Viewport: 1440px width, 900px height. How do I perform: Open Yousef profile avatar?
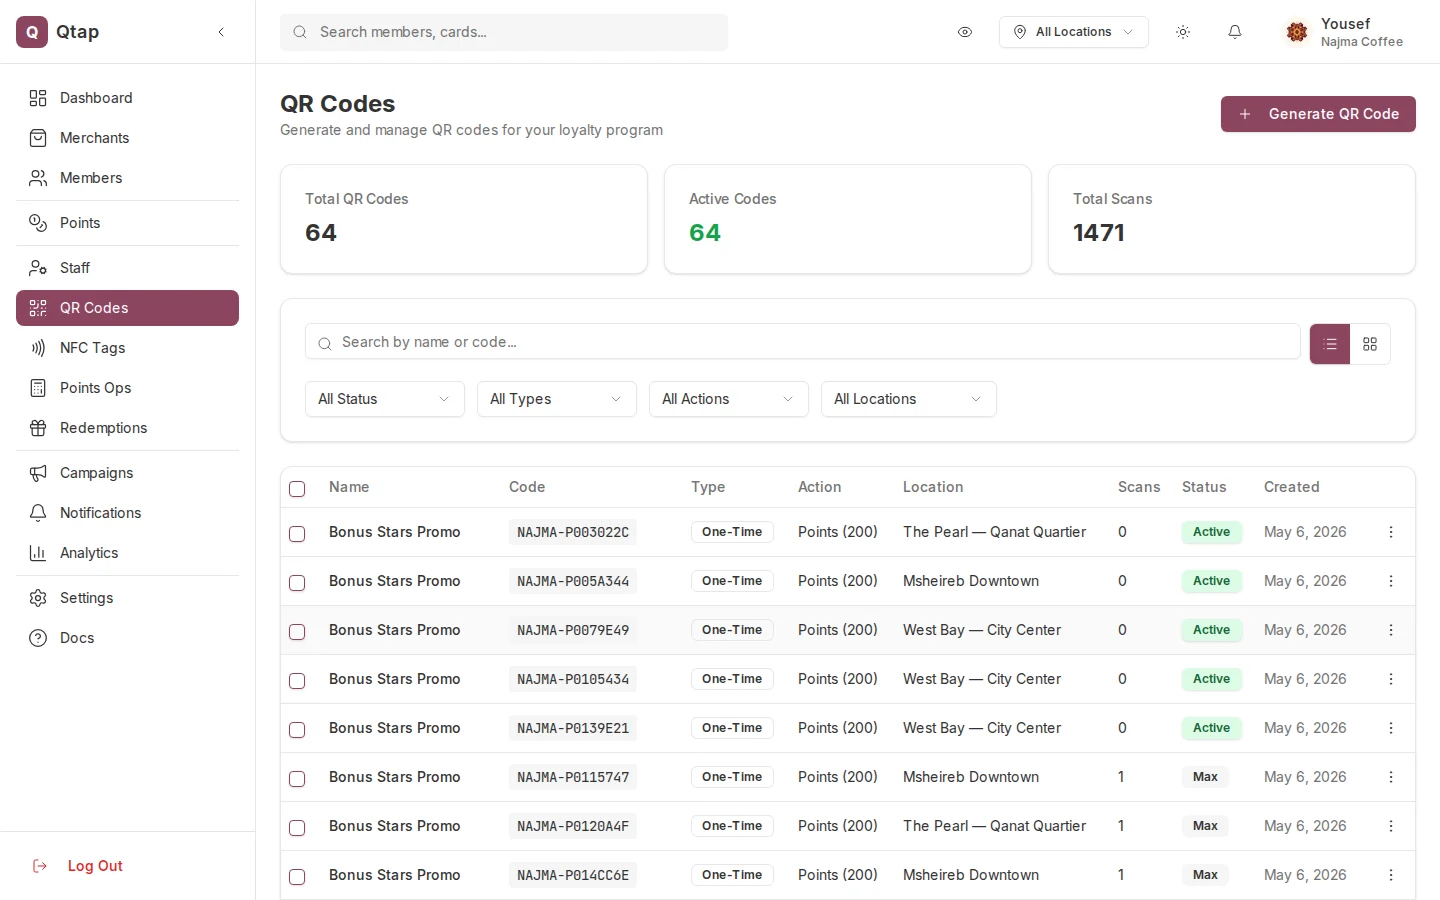1297,32
